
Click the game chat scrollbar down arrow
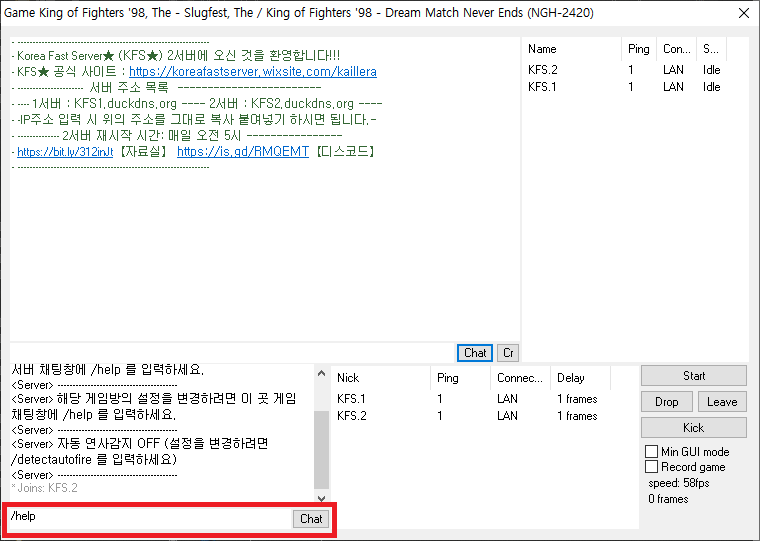321,498
